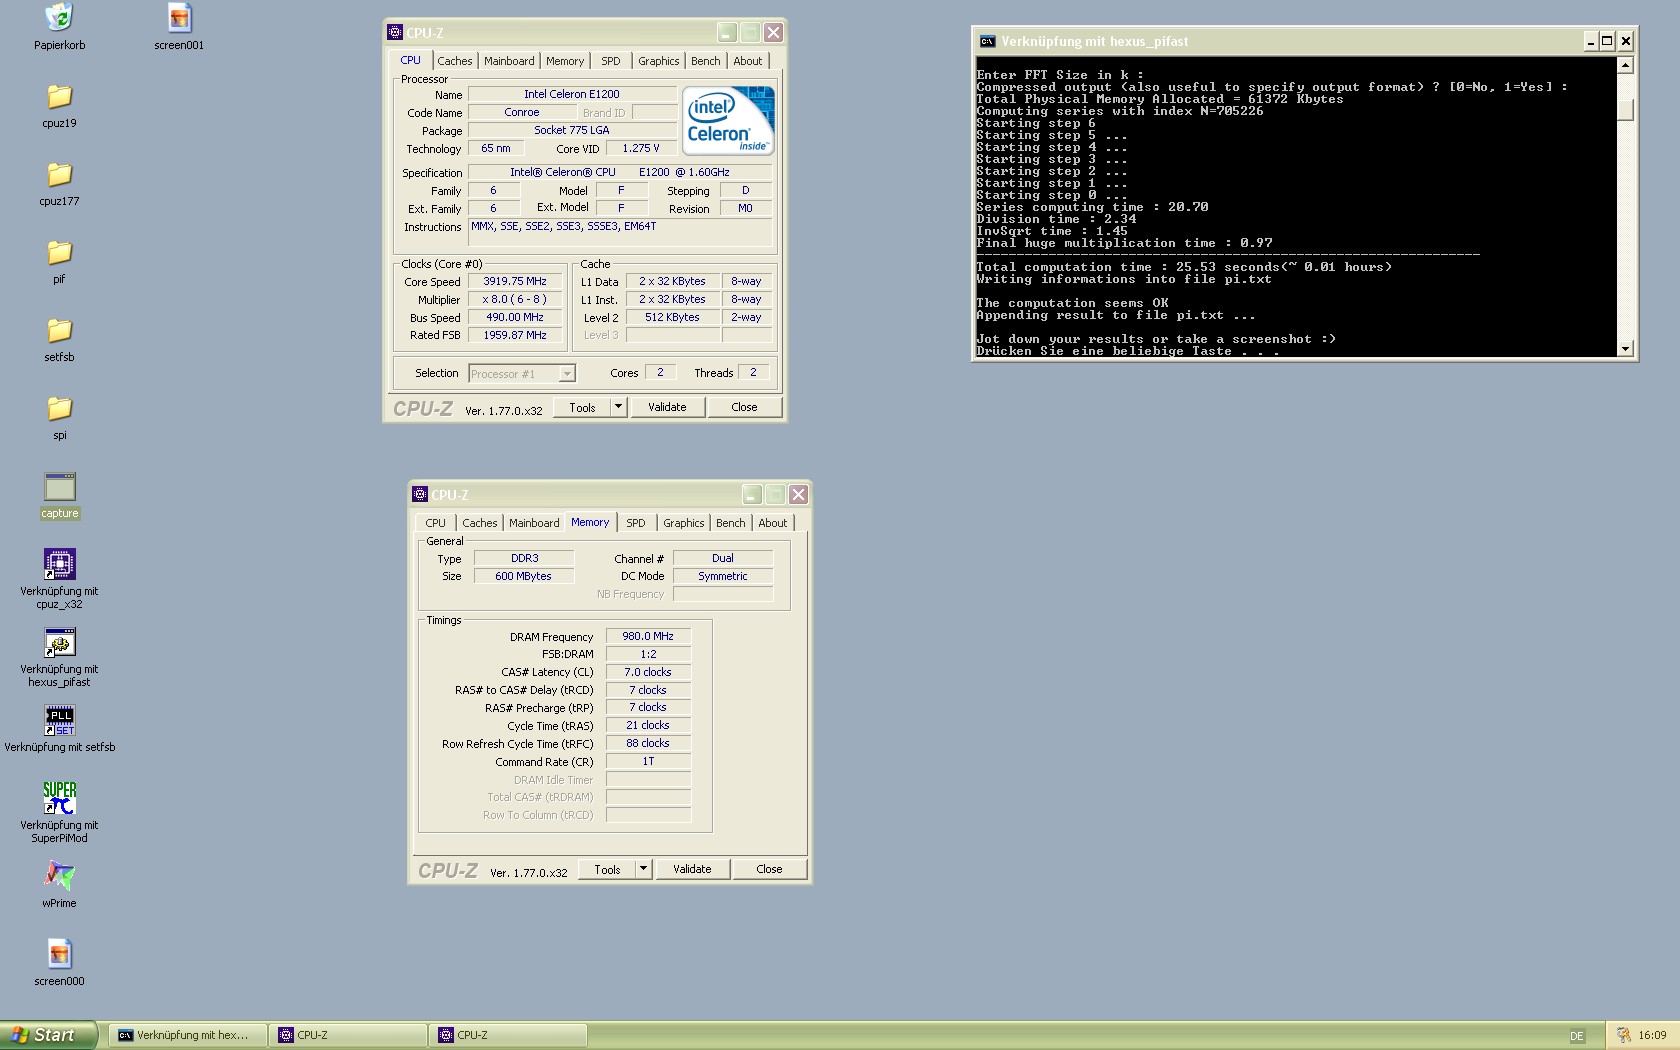
Task: Click the Memory Type DDR3 value
Action: [x=524, y=558]
